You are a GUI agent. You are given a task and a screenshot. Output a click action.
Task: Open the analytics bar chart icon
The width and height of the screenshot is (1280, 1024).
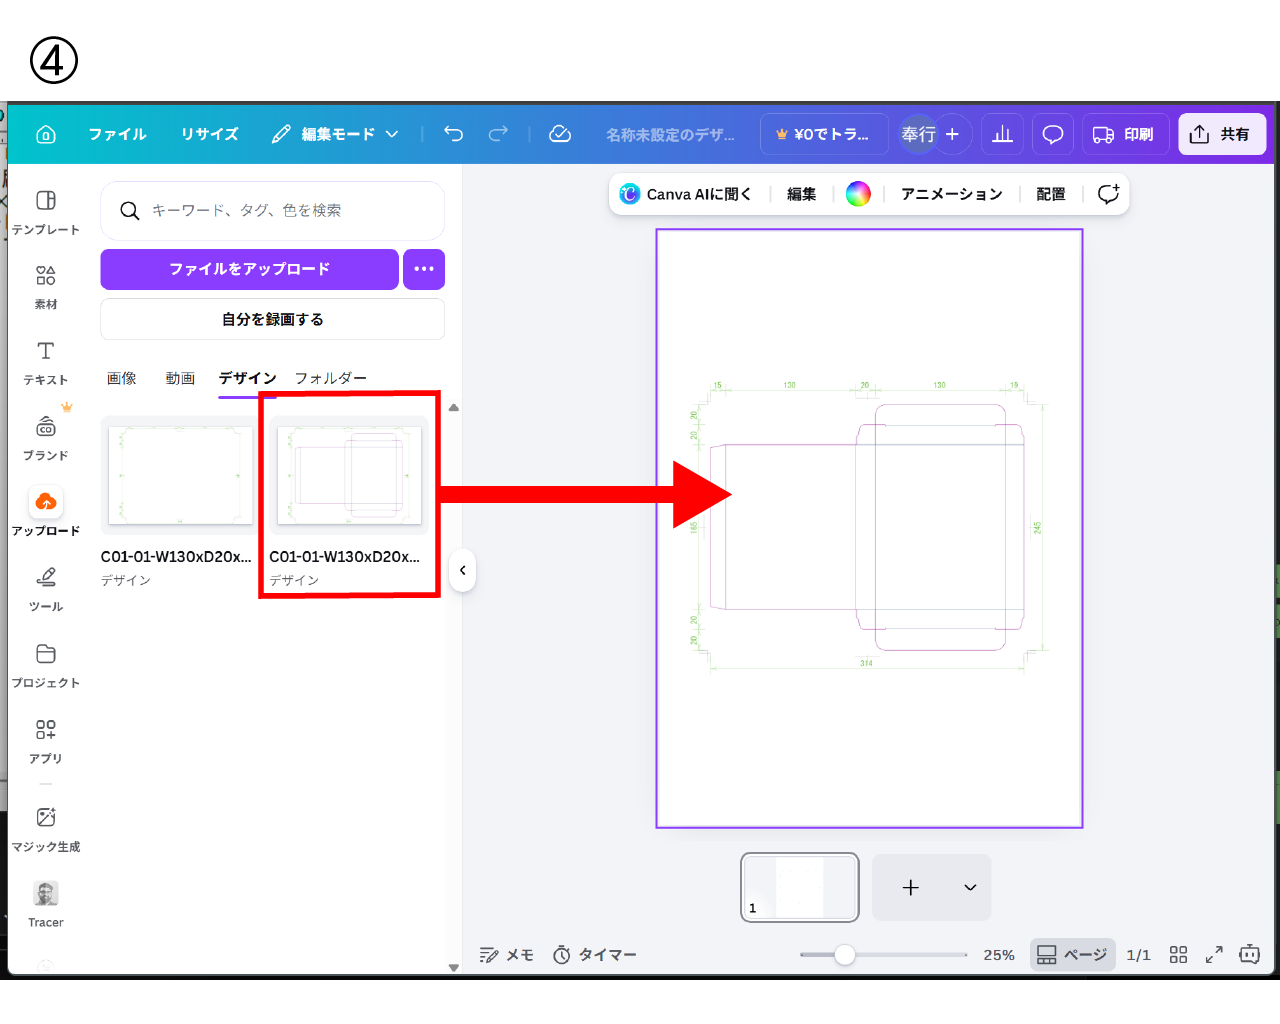pyautogui.click(x=1002, y=134)
